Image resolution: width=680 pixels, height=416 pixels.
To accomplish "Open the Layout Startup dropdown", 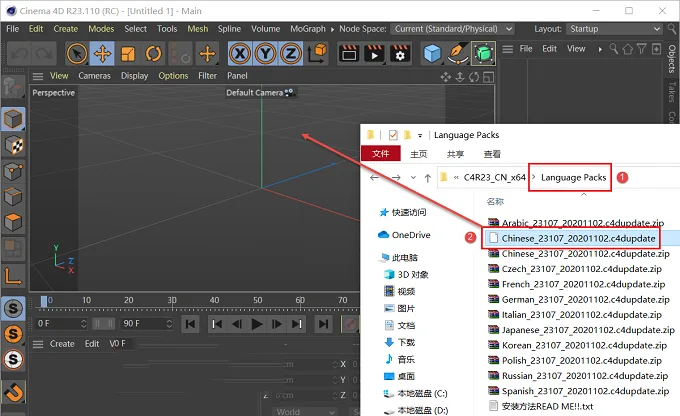I will pos(615,29).
